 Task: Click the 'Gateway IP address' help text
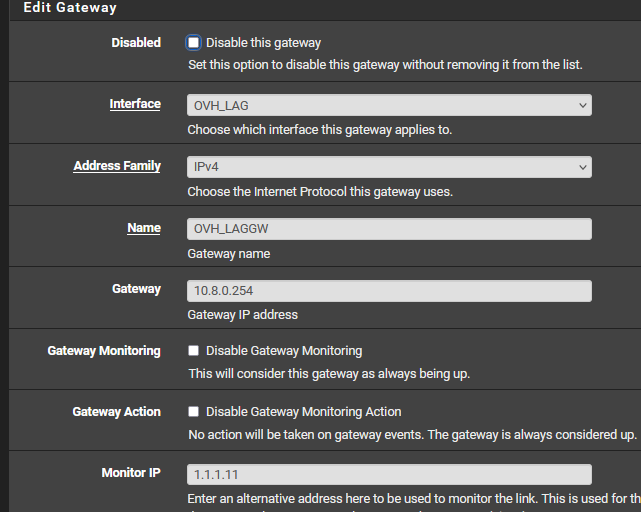[243, 314]
